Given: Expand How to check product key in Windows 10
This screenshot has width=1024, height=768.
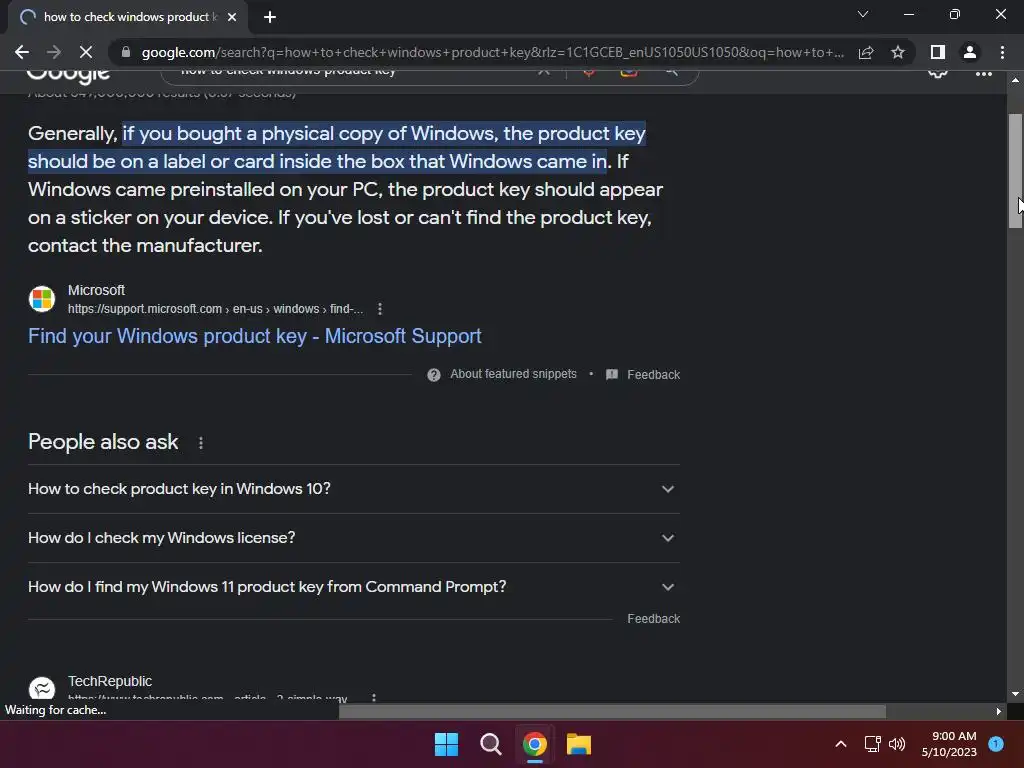Looking at the screenshot, I should coord(353,489).
